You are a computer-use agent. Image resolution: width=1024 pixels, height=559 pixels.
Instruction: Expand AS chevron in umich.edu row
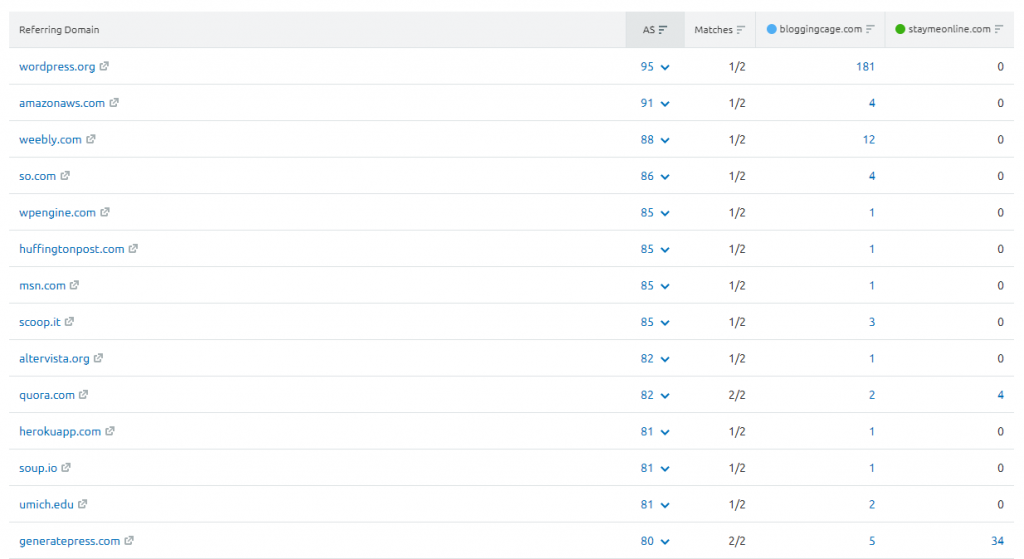(665, 505)
